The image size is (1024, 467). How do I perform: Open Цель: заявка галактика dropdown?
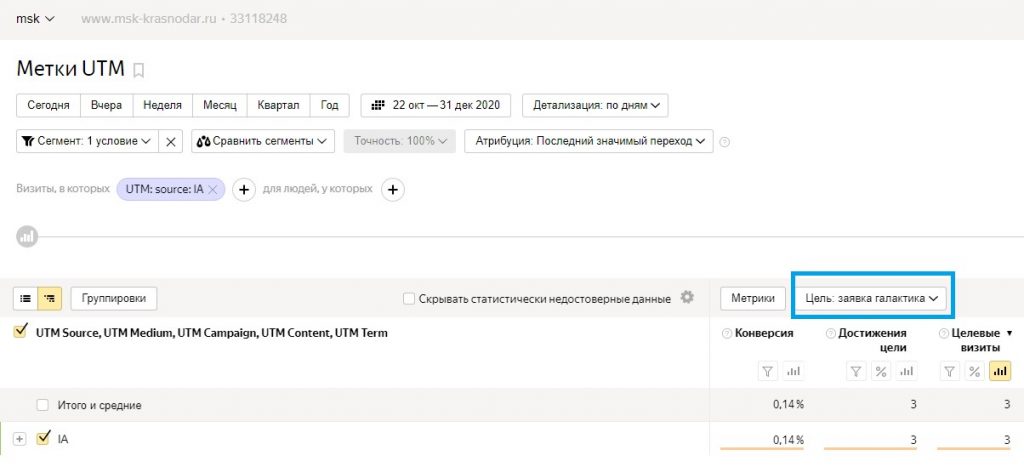871,298
